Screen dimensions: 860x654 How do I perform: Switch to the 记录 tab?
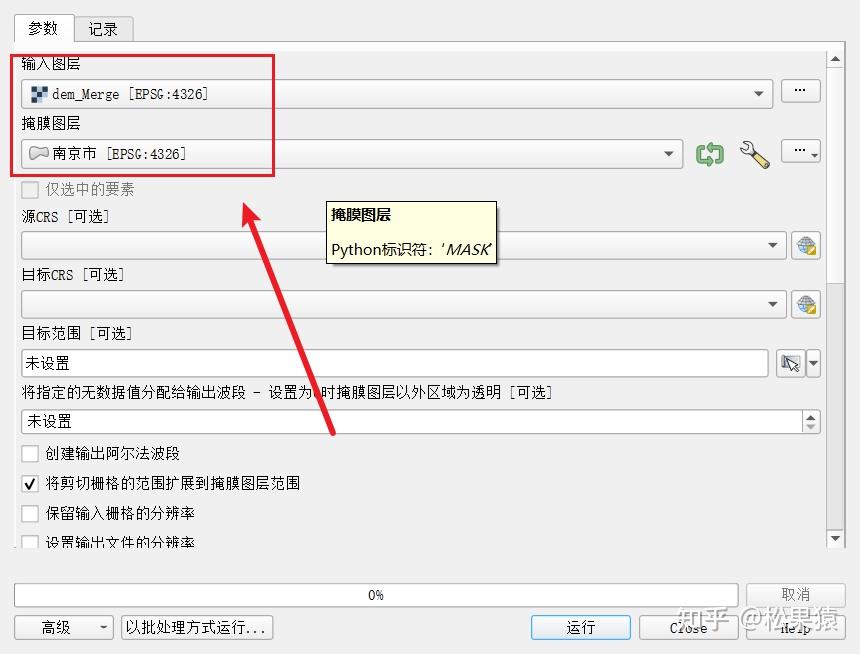point(103,28)
